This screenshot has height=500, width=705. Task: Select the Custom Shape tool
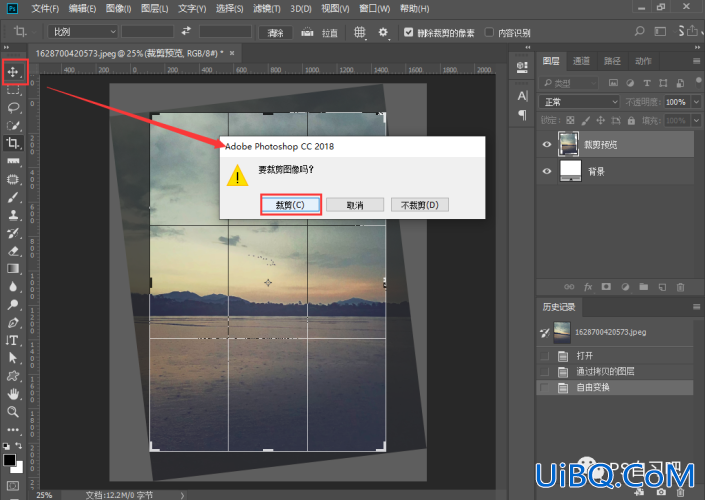click(13, 376)
